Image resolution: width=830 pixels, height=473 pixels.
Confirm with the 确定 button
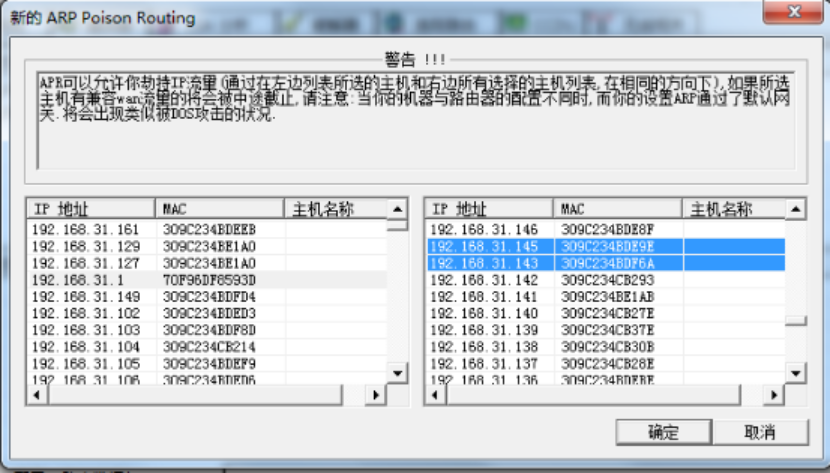[x=664, y=432]
